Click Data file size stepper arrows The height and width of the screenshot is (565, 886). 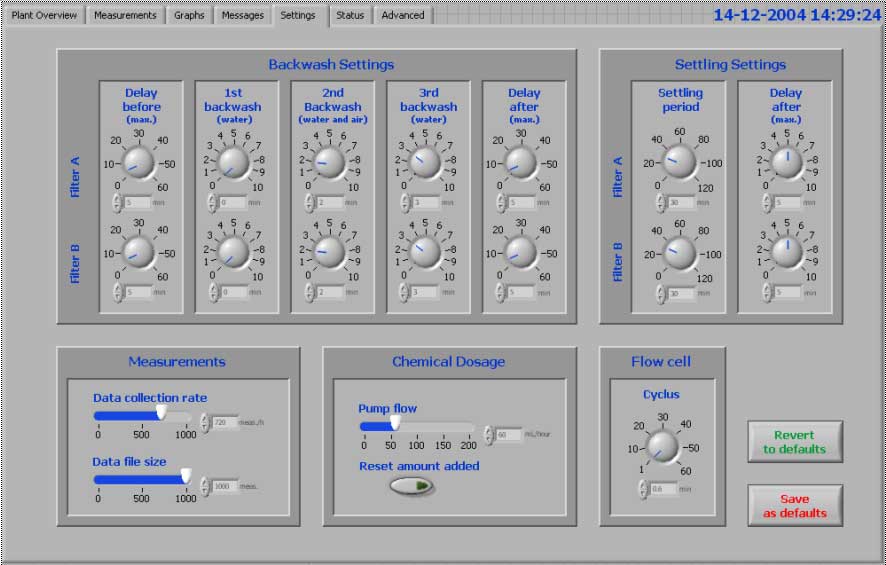(x=205, y=486)
